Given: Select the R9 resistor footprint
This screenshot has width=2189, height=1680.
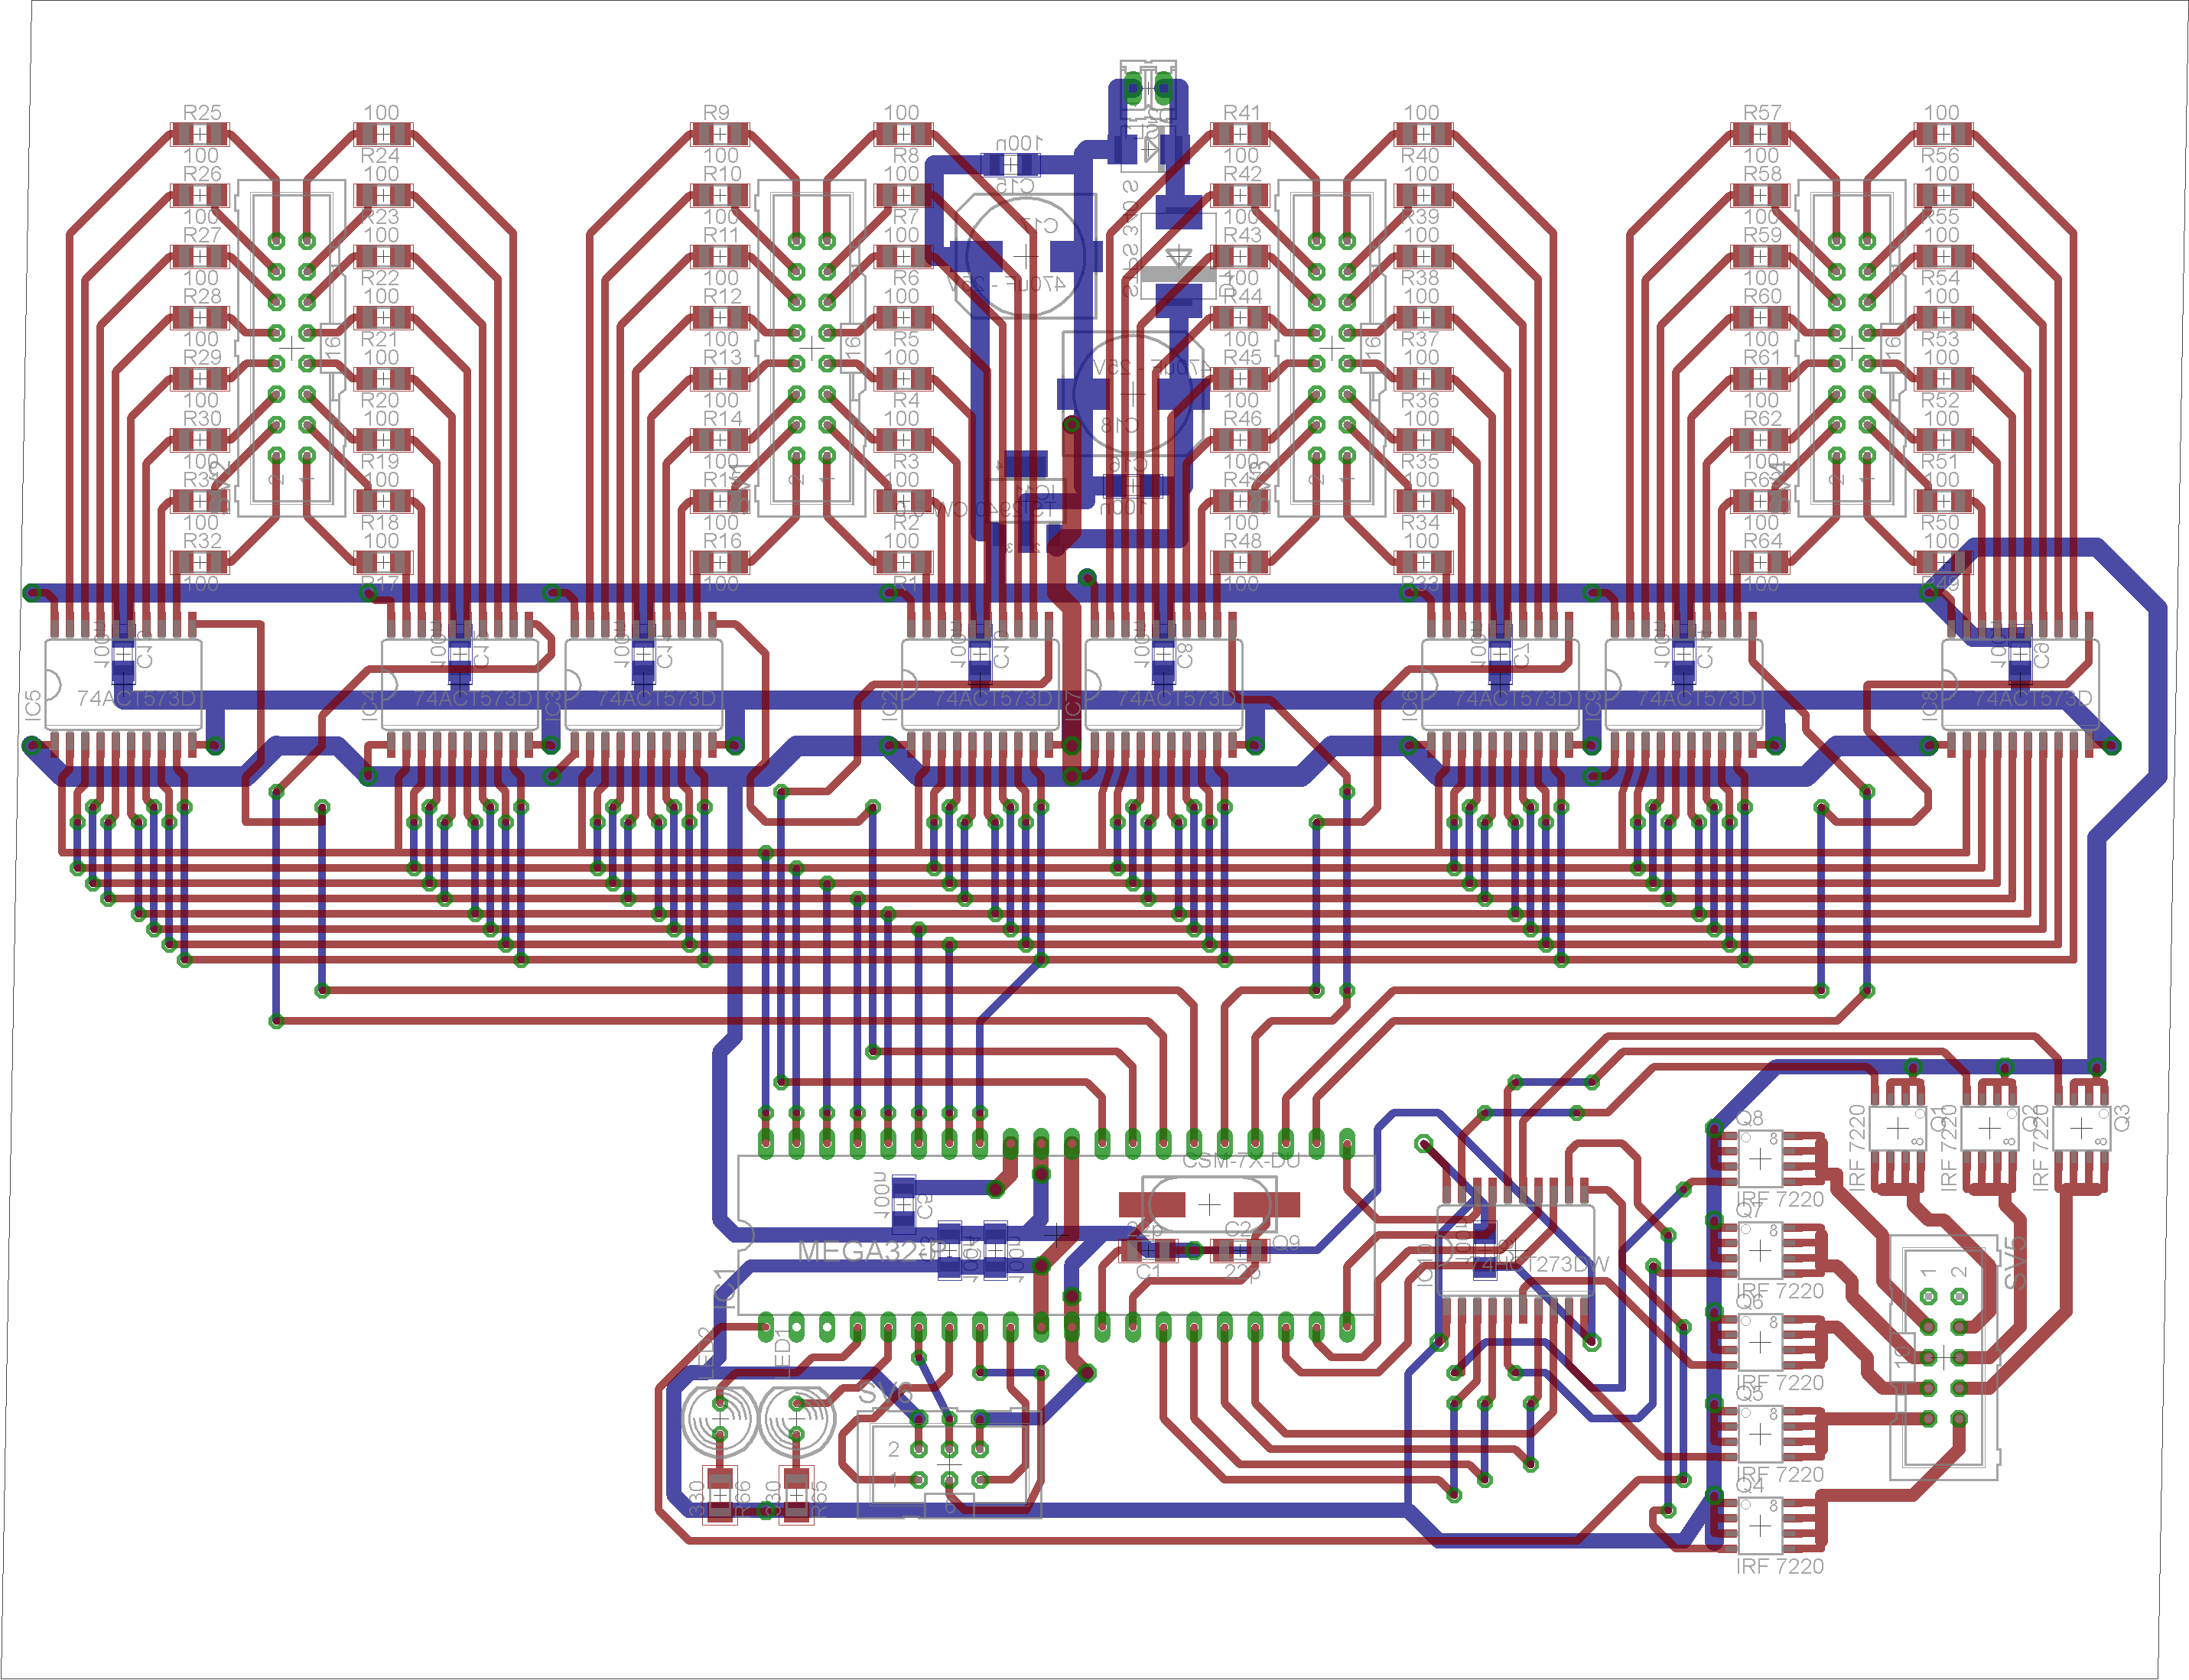Looking at the screenshot, I should [720, 134].
